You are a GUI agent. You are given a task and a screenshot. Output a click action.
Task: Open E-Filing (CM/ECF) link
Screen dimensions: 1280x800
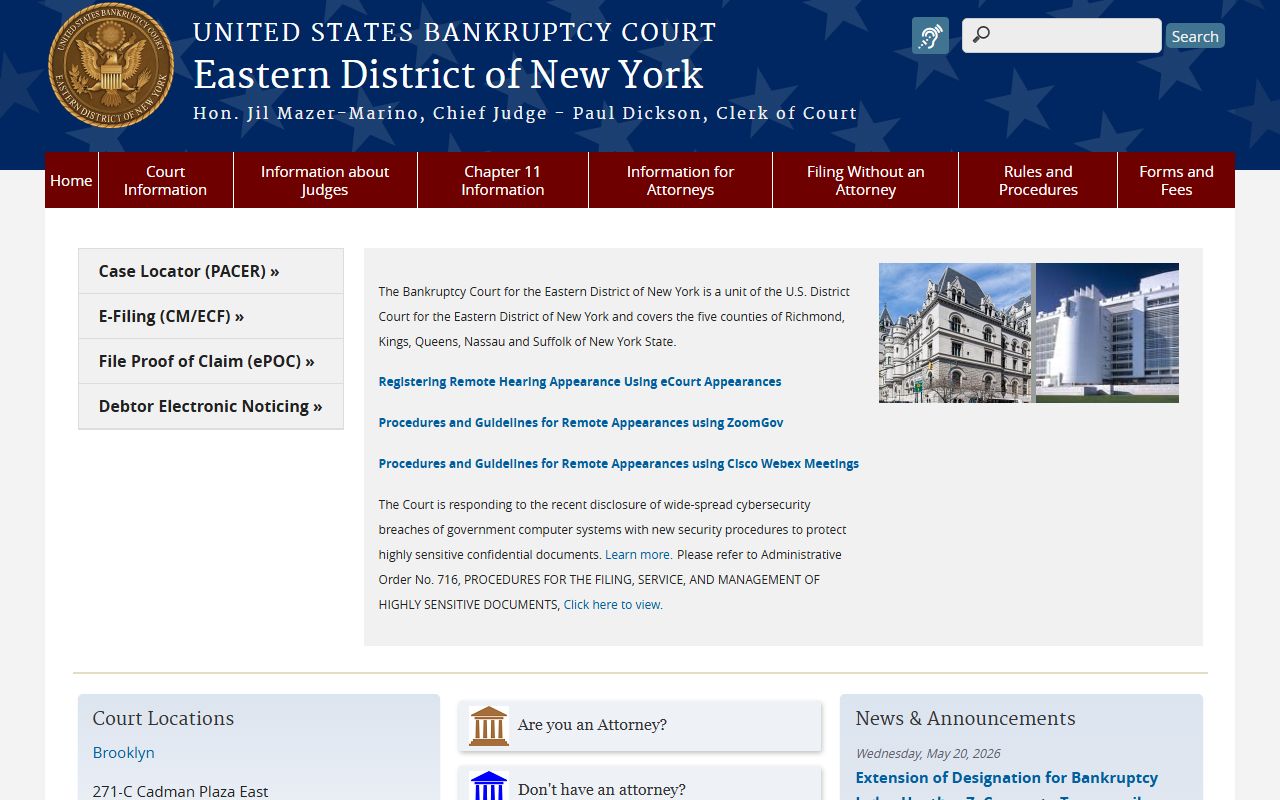[x=211, y=316]
